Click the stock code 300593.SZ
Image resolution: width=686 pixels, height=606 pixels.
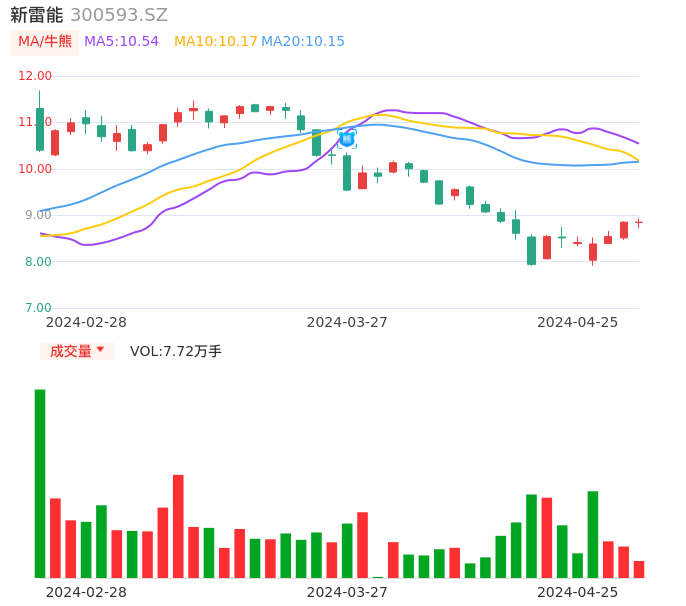pyautogui.click(x=119, y=15)
